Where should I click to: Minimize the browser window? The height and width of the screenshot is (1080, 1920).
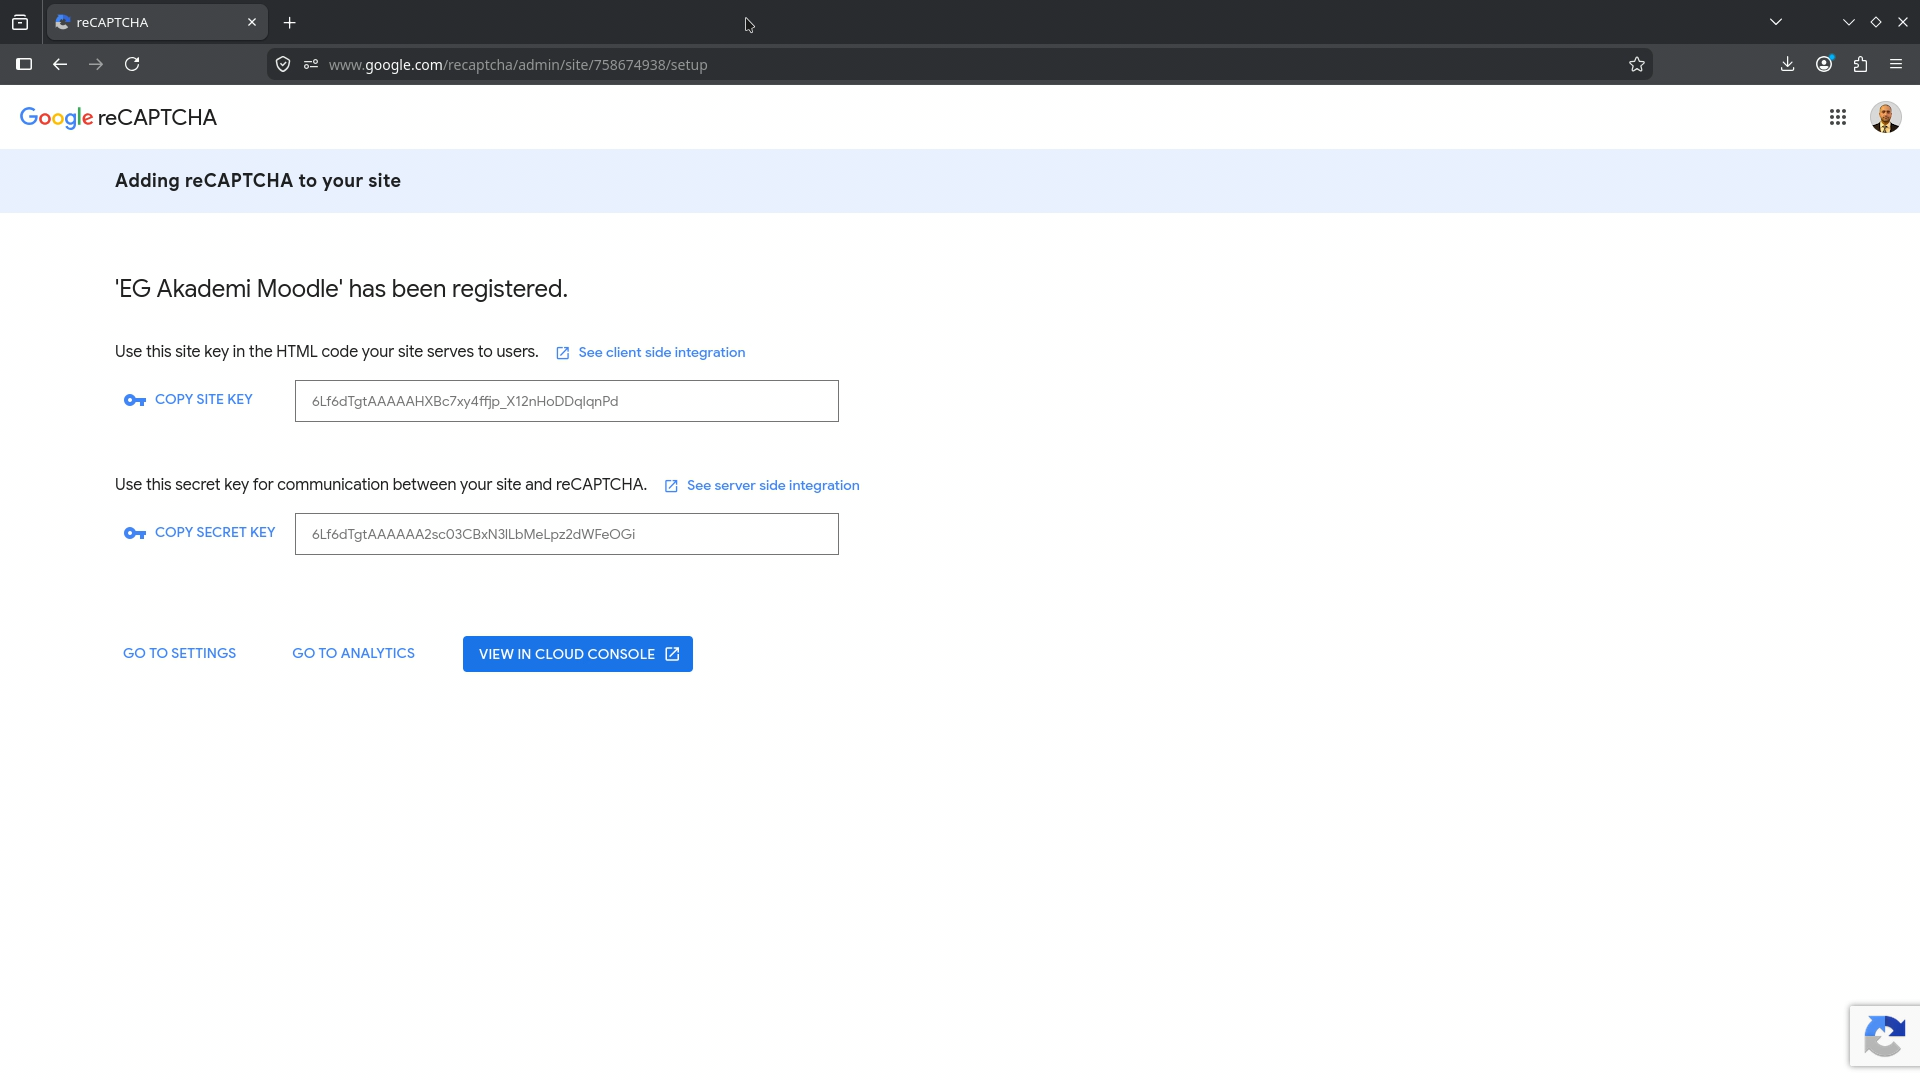1848,22
